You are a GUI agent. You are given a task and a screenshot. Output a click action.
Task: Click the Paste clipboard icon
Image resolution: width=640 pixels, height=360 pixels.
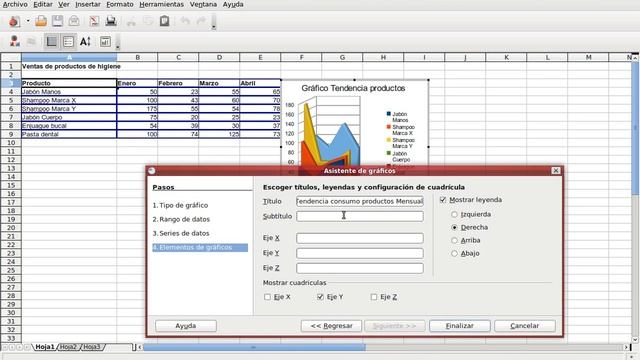coord(164,21)
